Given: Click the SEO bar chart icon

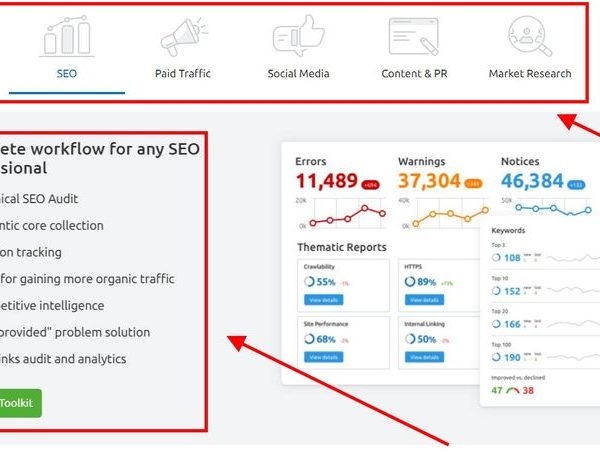Looking at the screenshot, I should pyautogui.click(x=67, y=36).
